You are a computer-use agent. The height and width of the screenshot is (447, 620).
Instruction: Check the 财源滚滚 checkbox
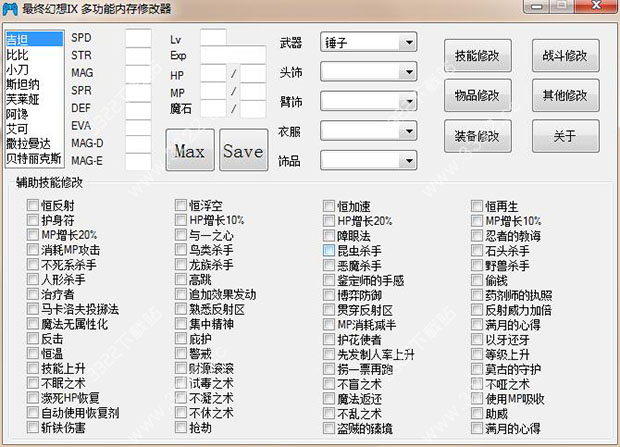pos(181,368)
